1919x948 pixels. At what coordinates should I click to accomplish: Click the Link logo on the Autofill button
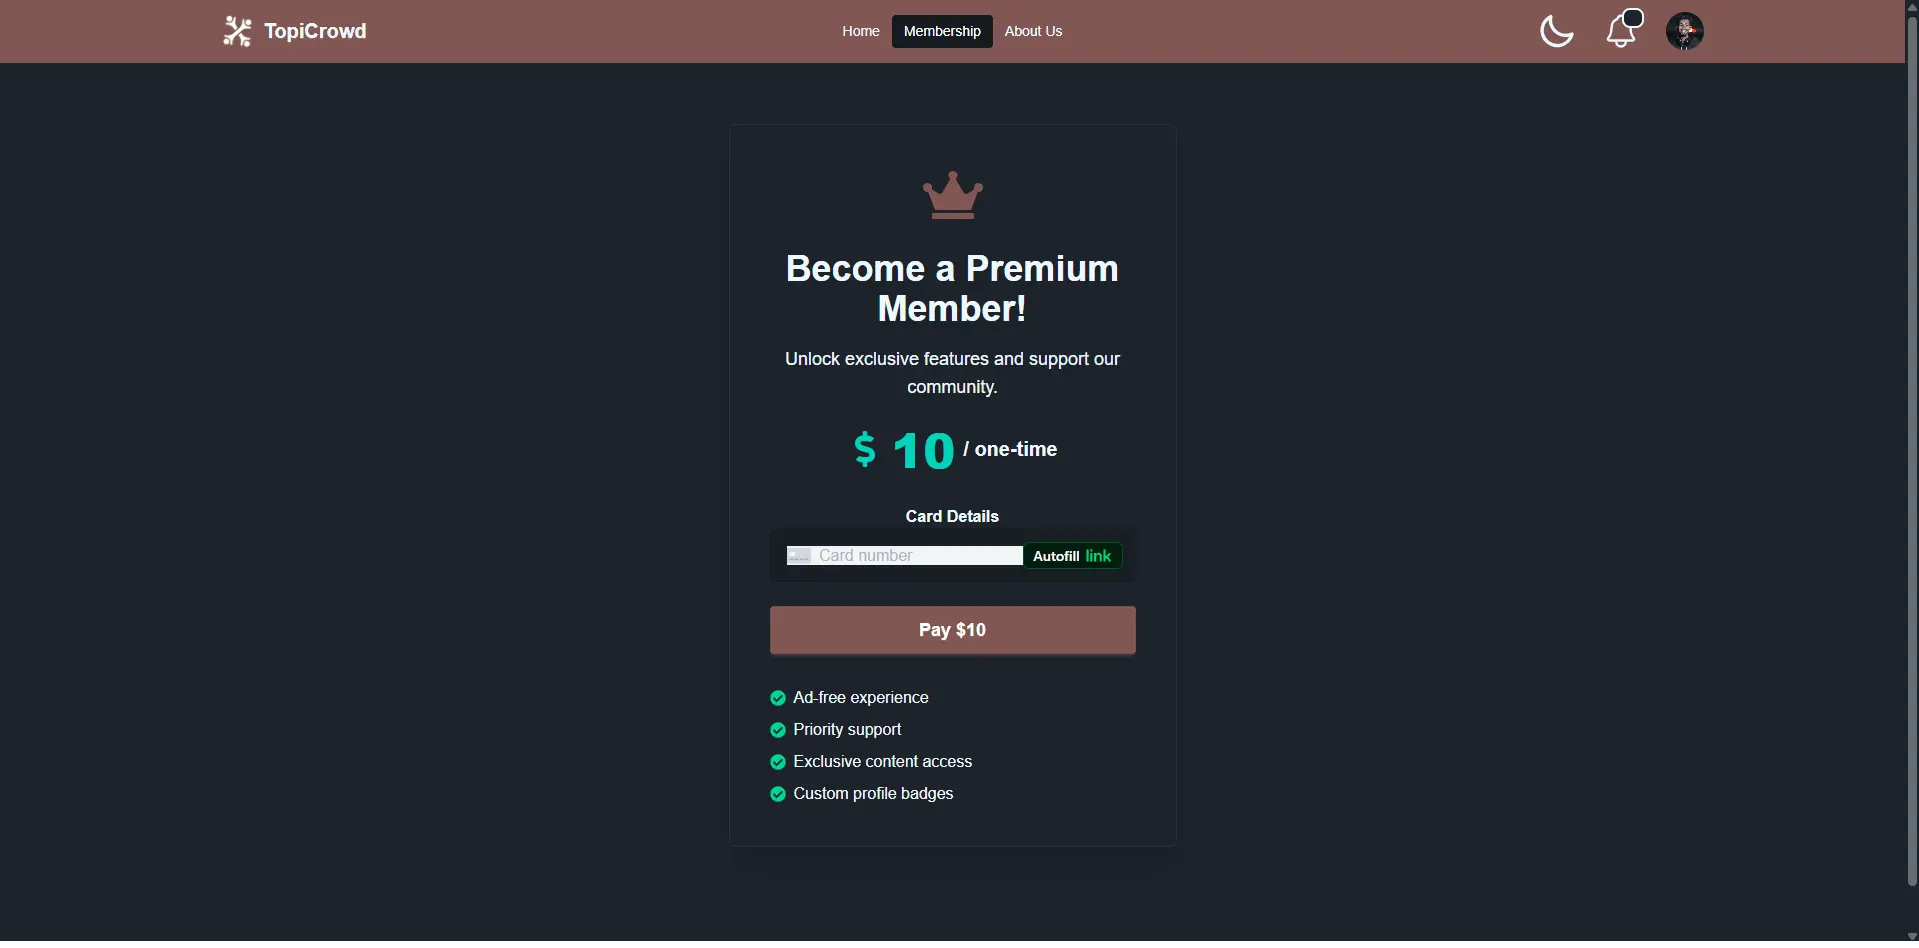[1100, 556]
